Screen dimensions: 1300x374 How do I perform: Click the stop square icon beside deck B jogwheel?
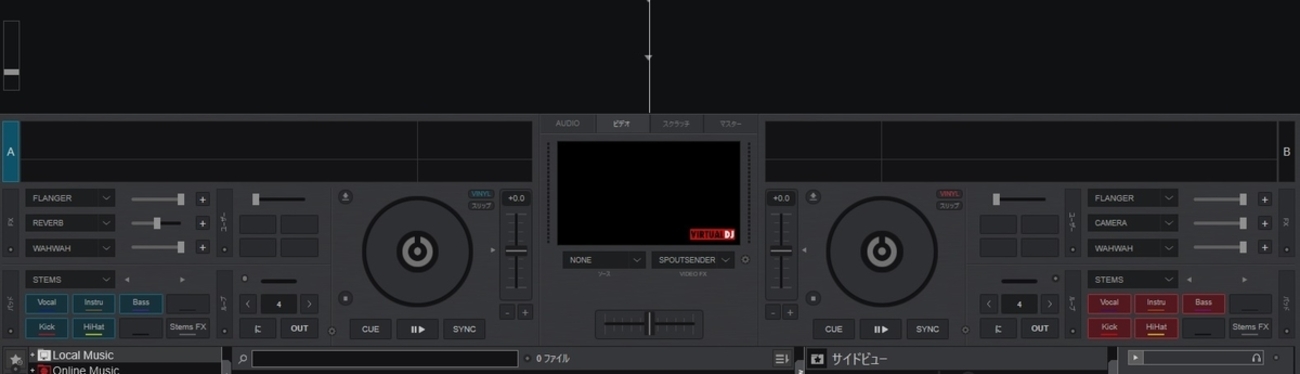point(813,297)
